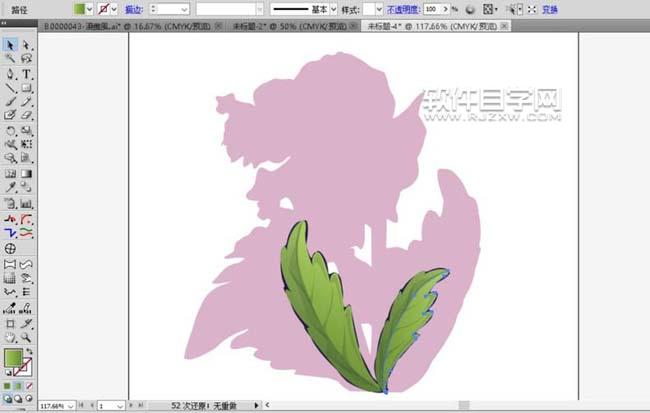Click the Recolor Artwork wheel icon

(x=470, y=9)
